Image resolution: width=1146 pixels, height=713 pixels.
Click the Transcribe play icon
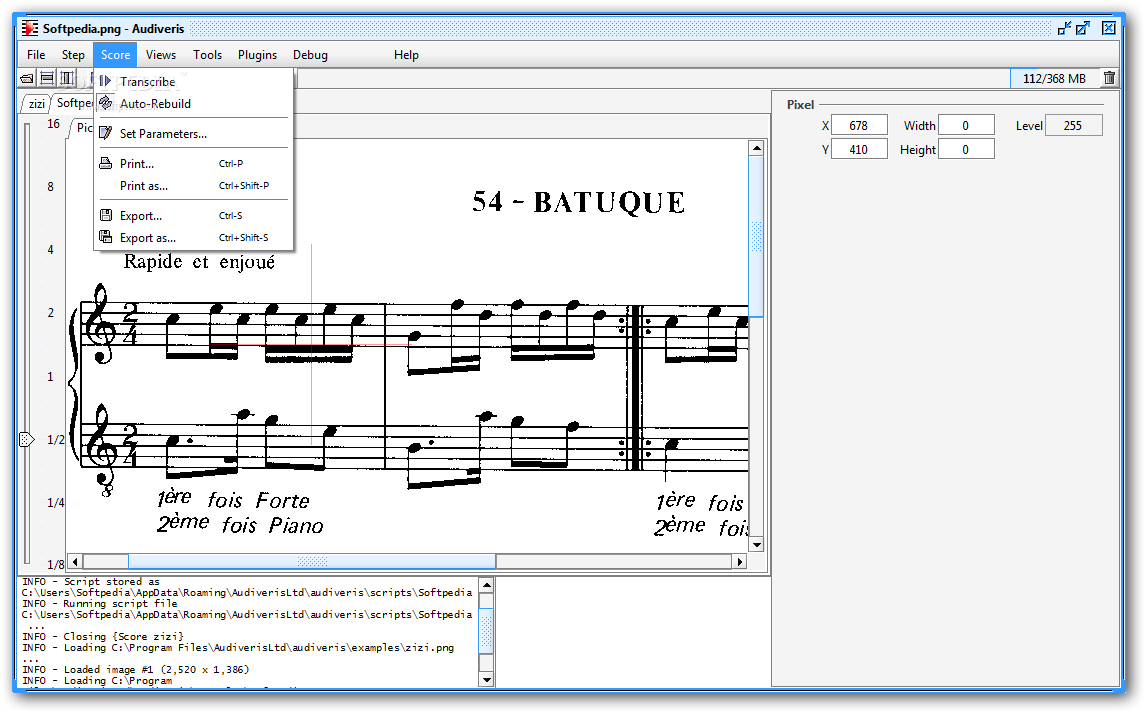coord(105,81)
